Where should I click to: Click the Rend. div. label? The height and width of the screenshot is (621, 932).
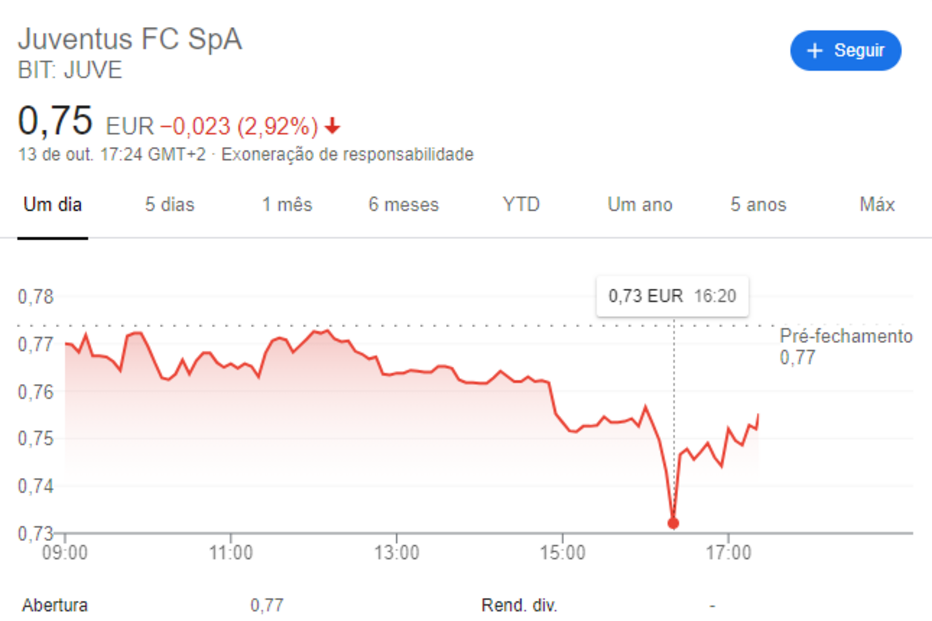coord(519,605)
